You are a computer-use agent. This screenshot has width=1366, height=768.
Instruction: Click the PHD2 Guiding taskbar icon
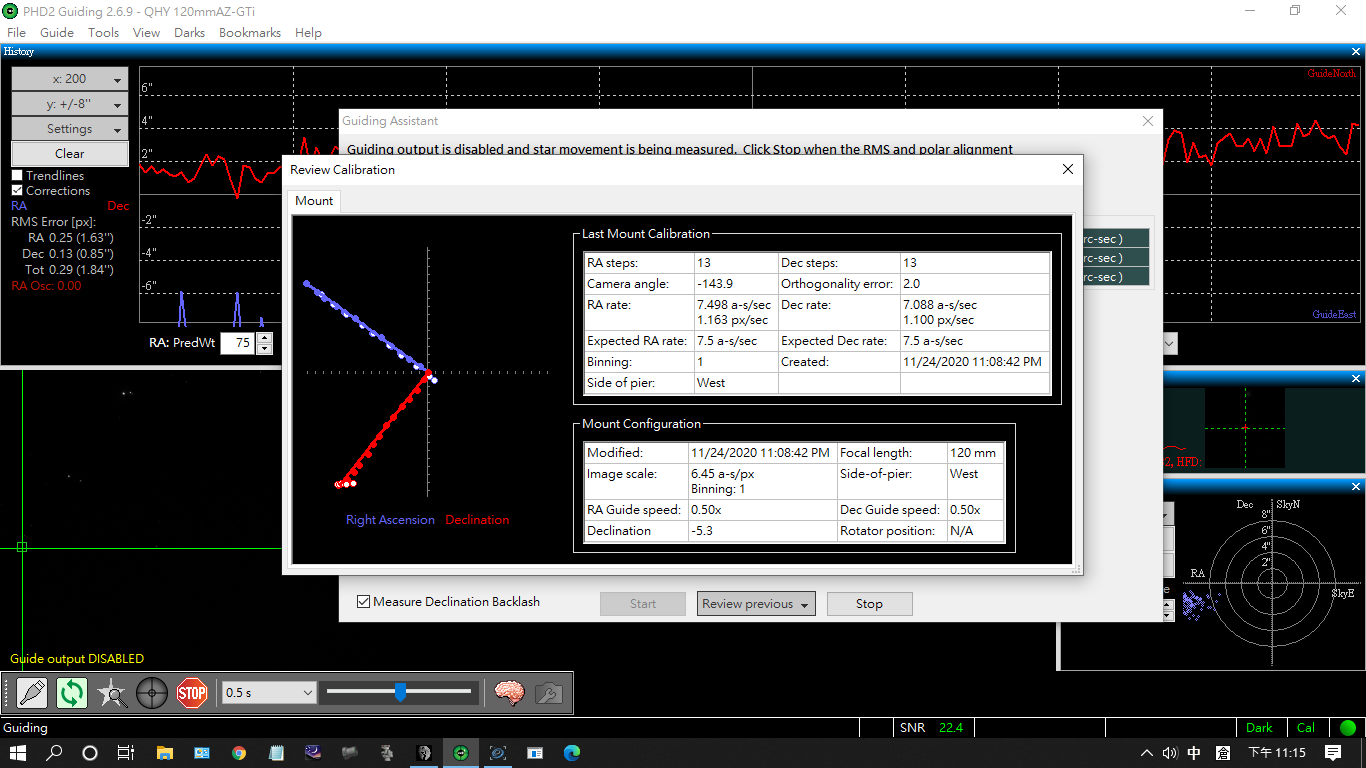point(461,753)
